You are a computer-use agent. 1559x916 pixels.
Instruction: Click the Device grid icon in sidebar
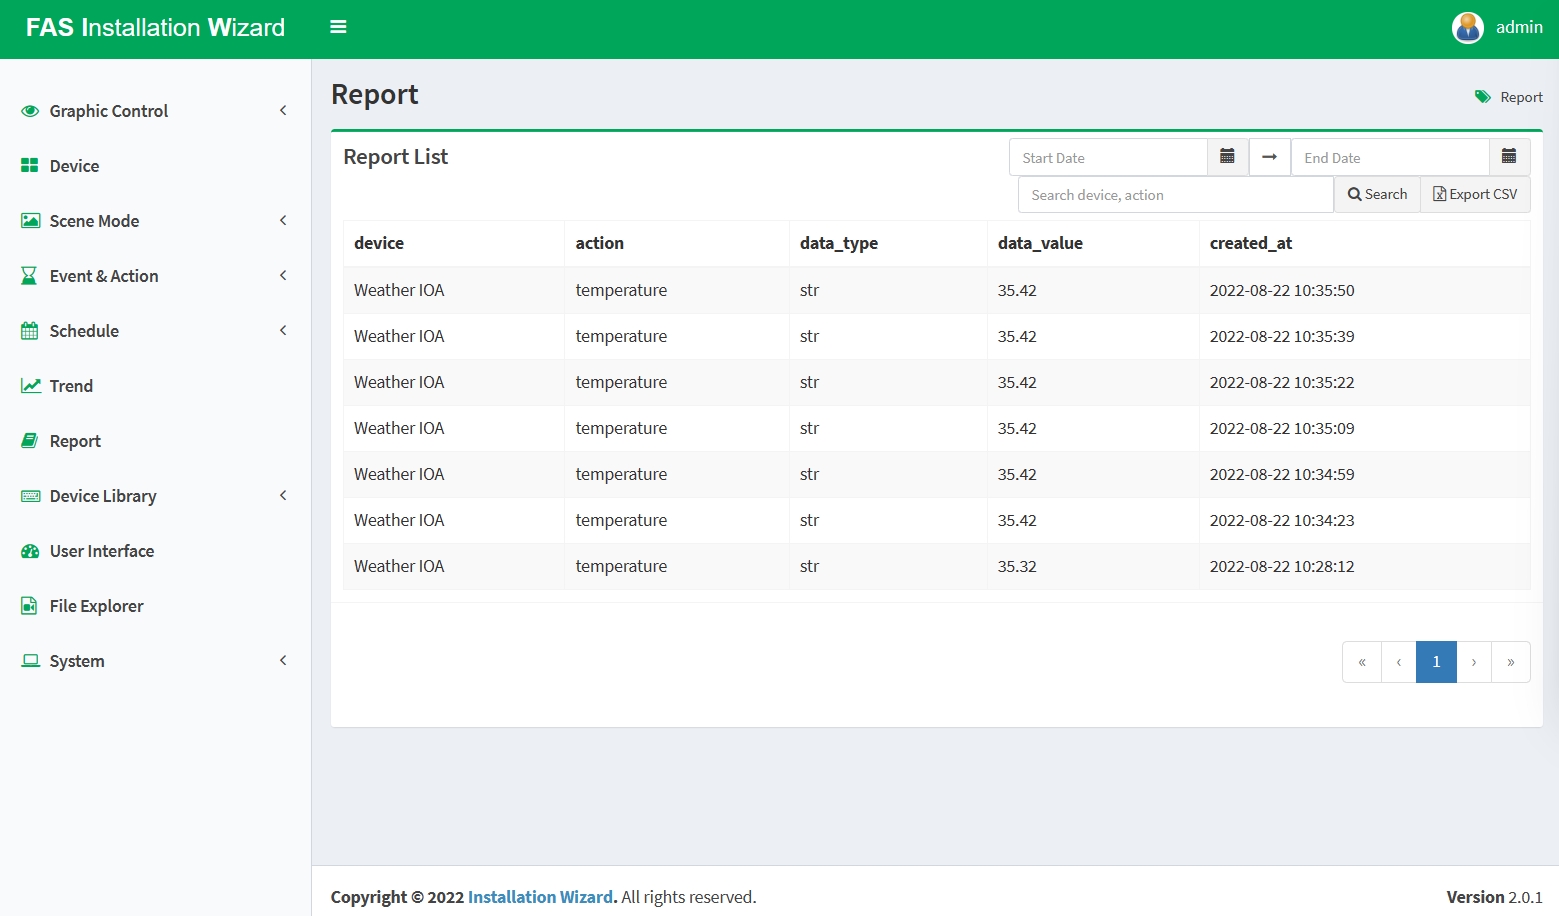point(30,166)
